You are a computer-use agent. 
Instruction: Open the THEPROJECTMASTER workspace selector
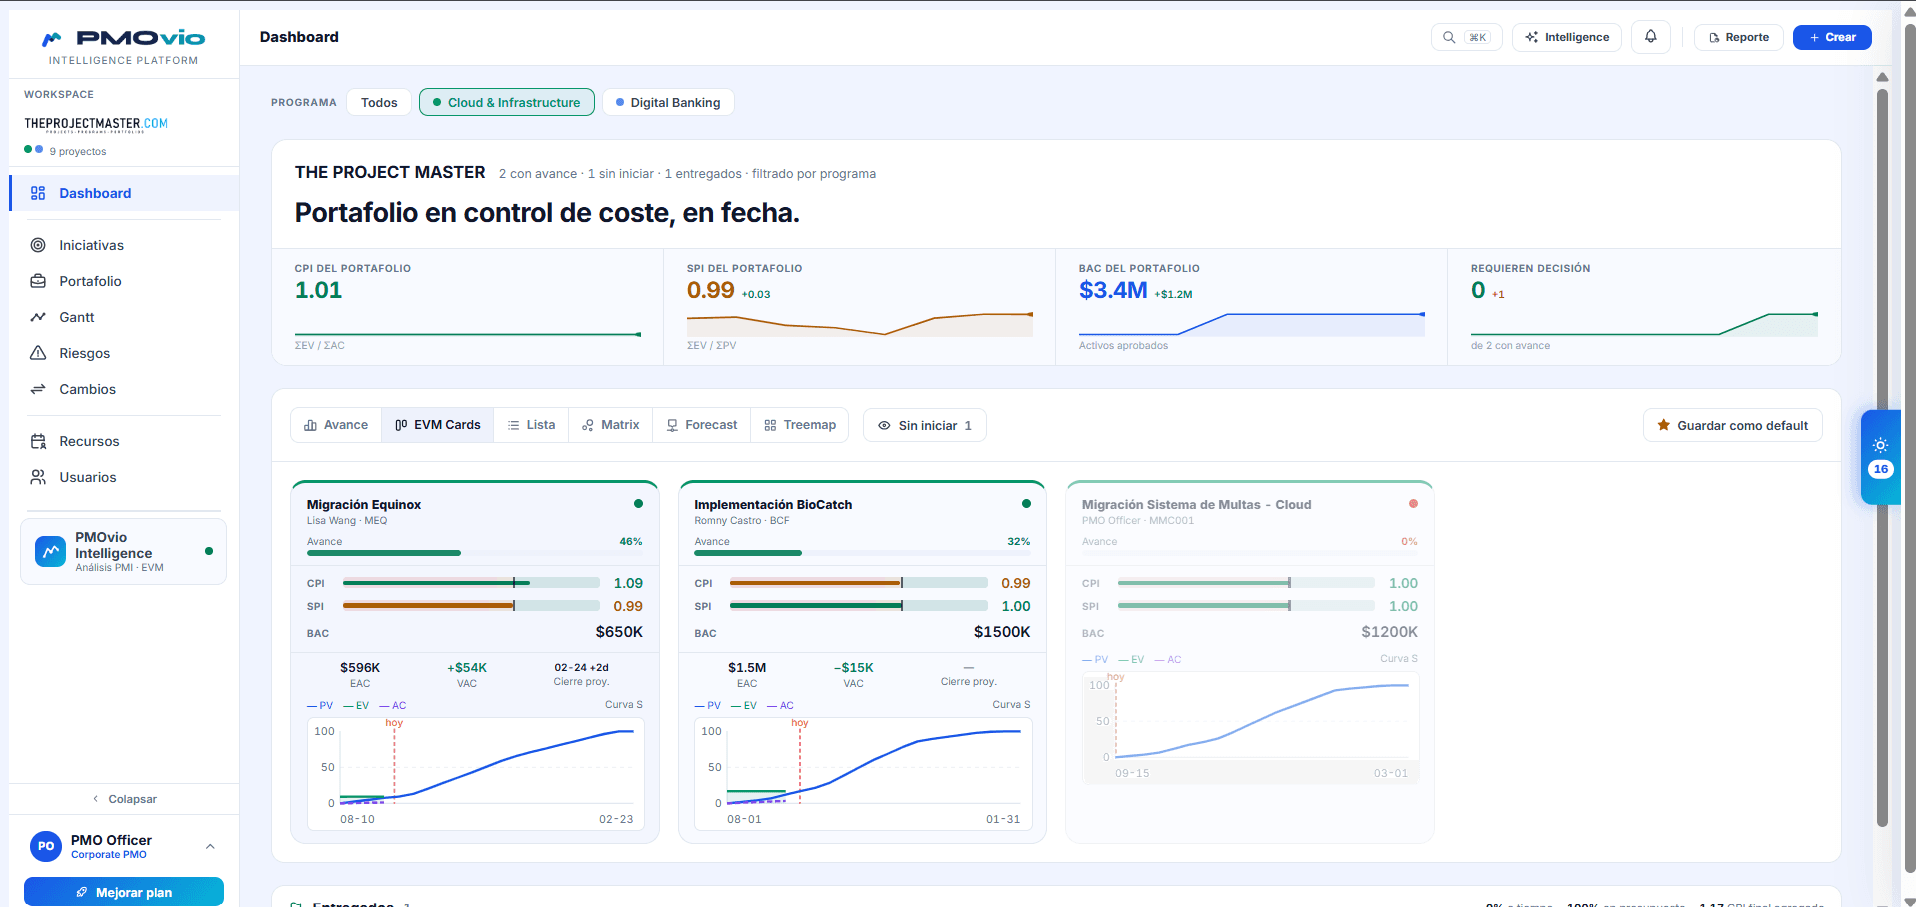(96, 124)
